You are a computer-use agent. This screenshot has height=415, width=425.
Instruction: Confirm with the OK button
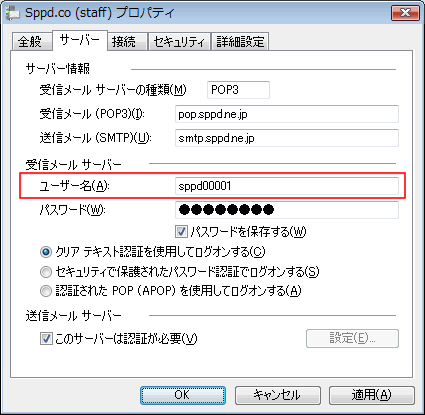183,395
